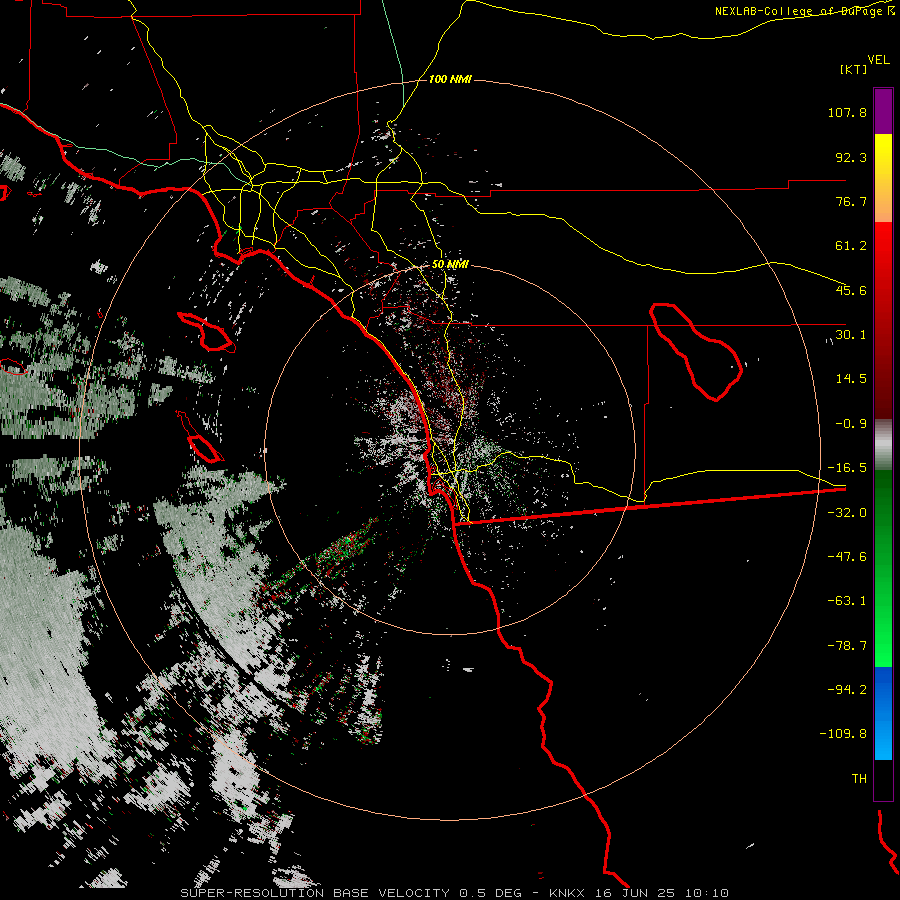Click the -109.8 velocity scale value
This screenshot has width=900, height=900.
point(843,734)
